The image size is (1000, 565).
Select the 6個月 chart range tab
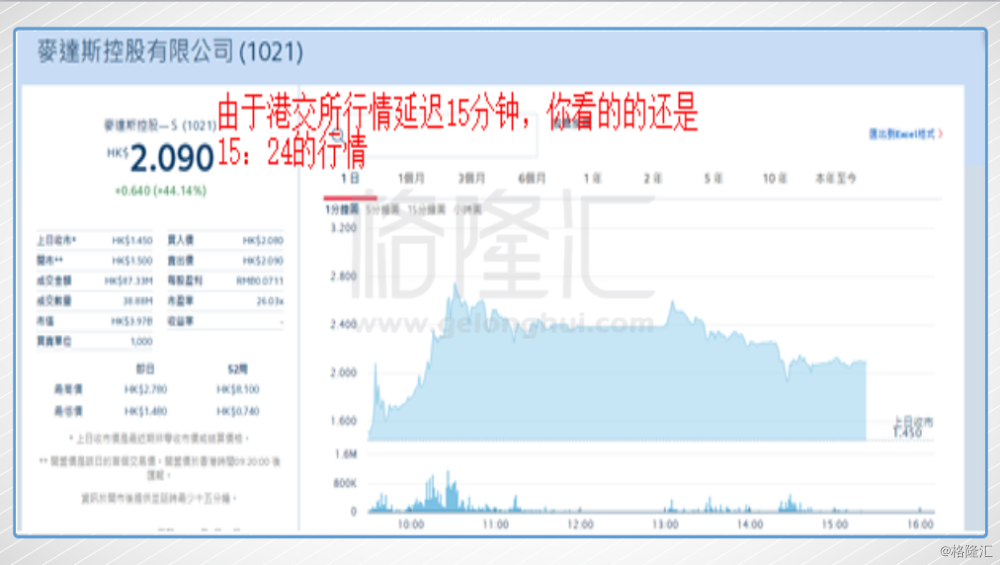tap(531, 179)
